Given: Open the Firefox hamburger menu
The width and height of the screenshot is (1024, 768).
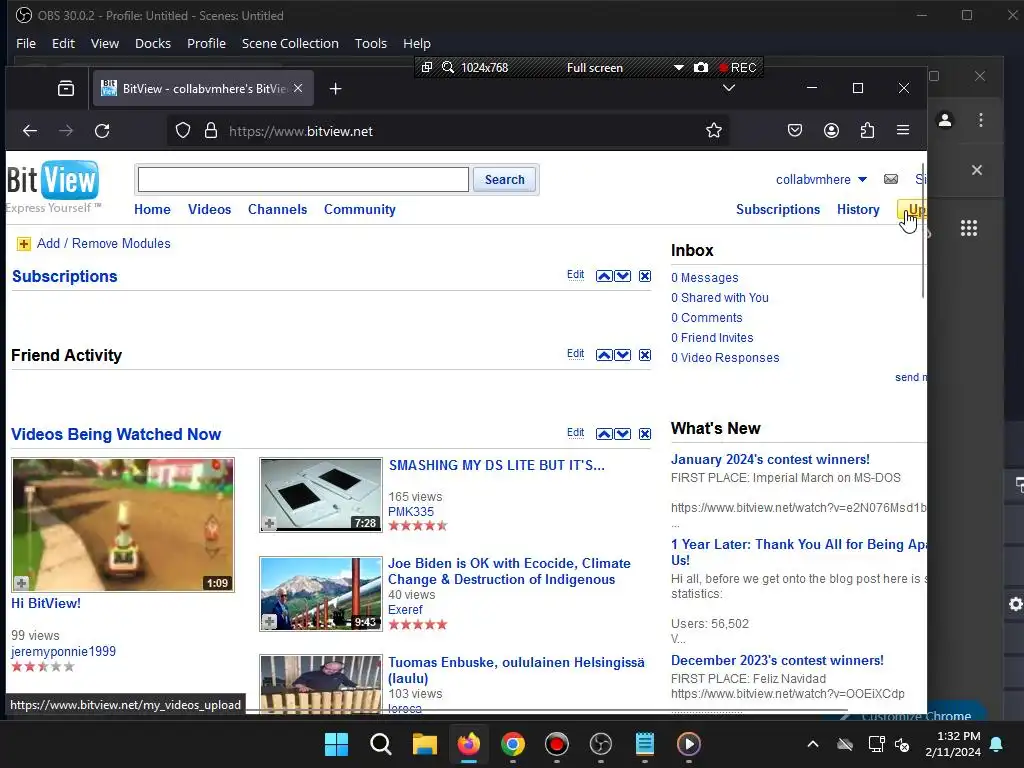Looking at the screenshot, I should tap(903, 131).
